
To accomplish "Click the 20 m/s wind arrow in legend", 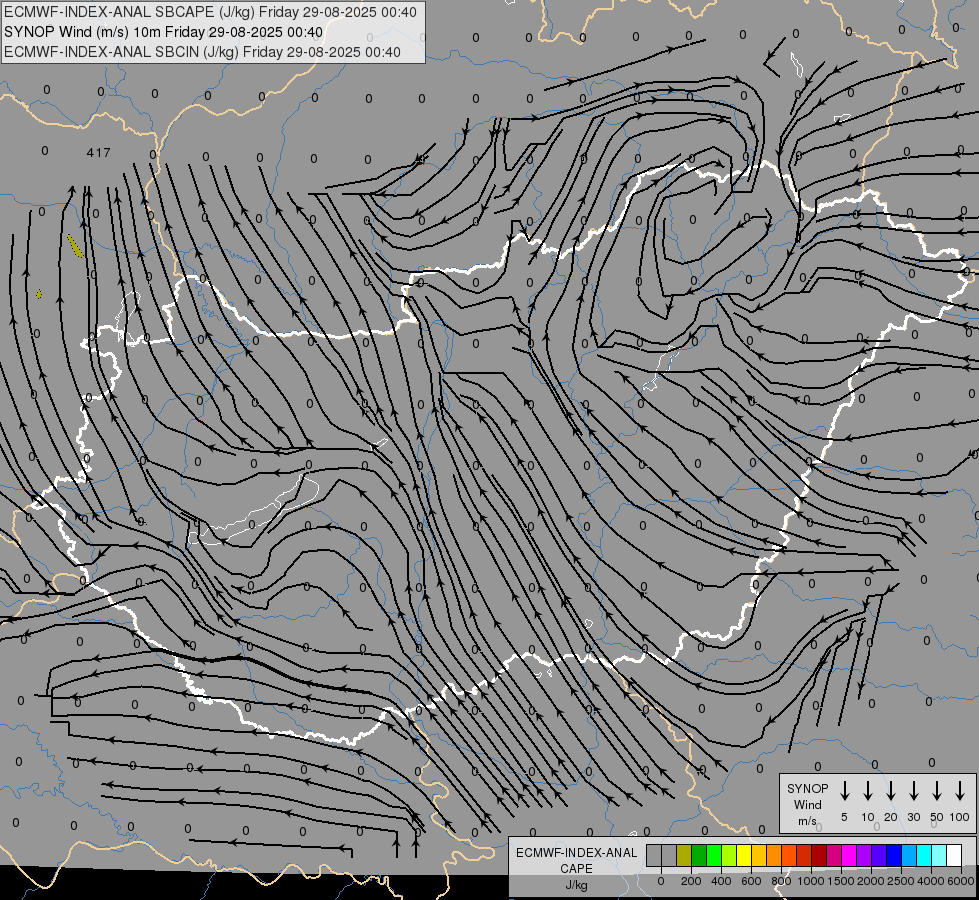I will point(891,790).
